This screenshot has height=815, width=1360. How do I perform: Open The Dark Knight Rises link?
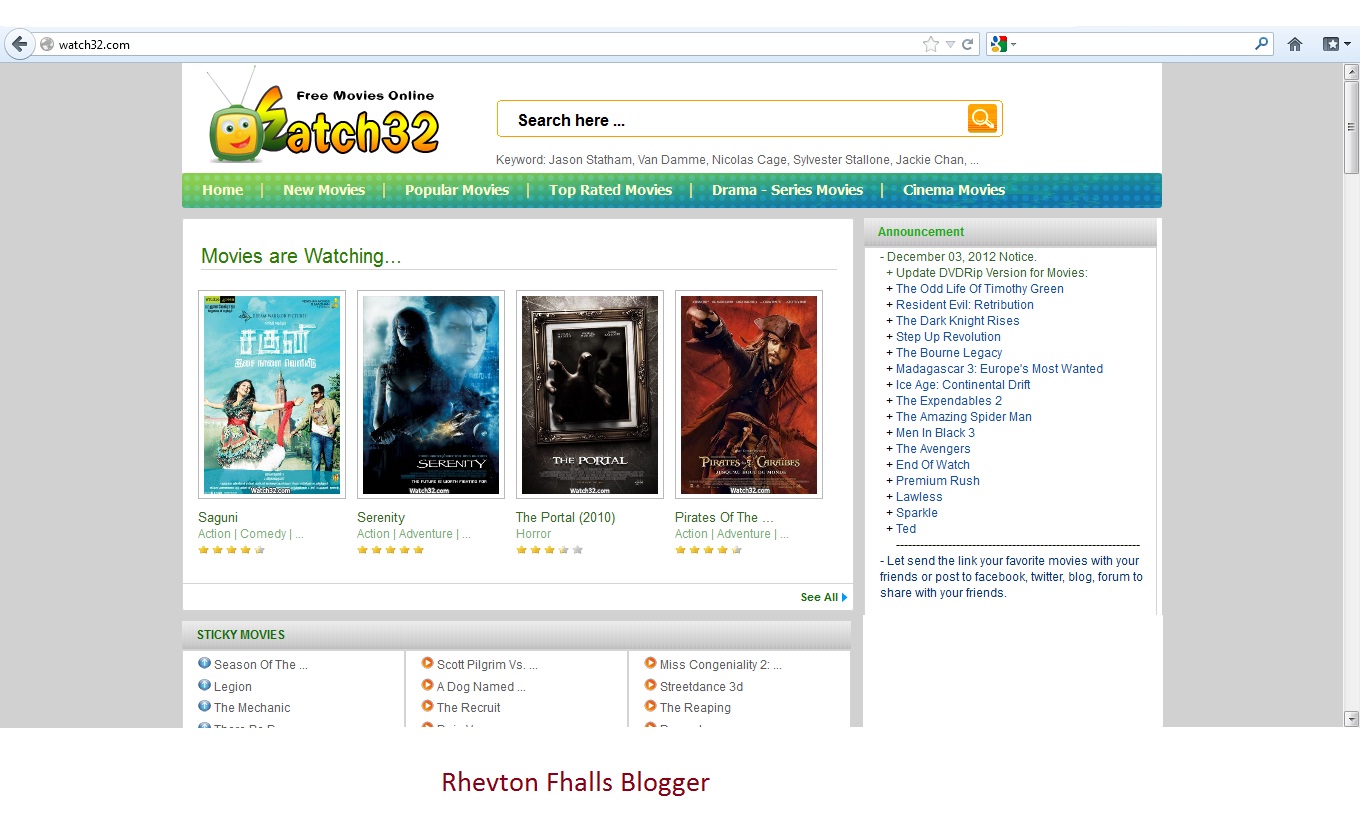(x=958, y=321)
